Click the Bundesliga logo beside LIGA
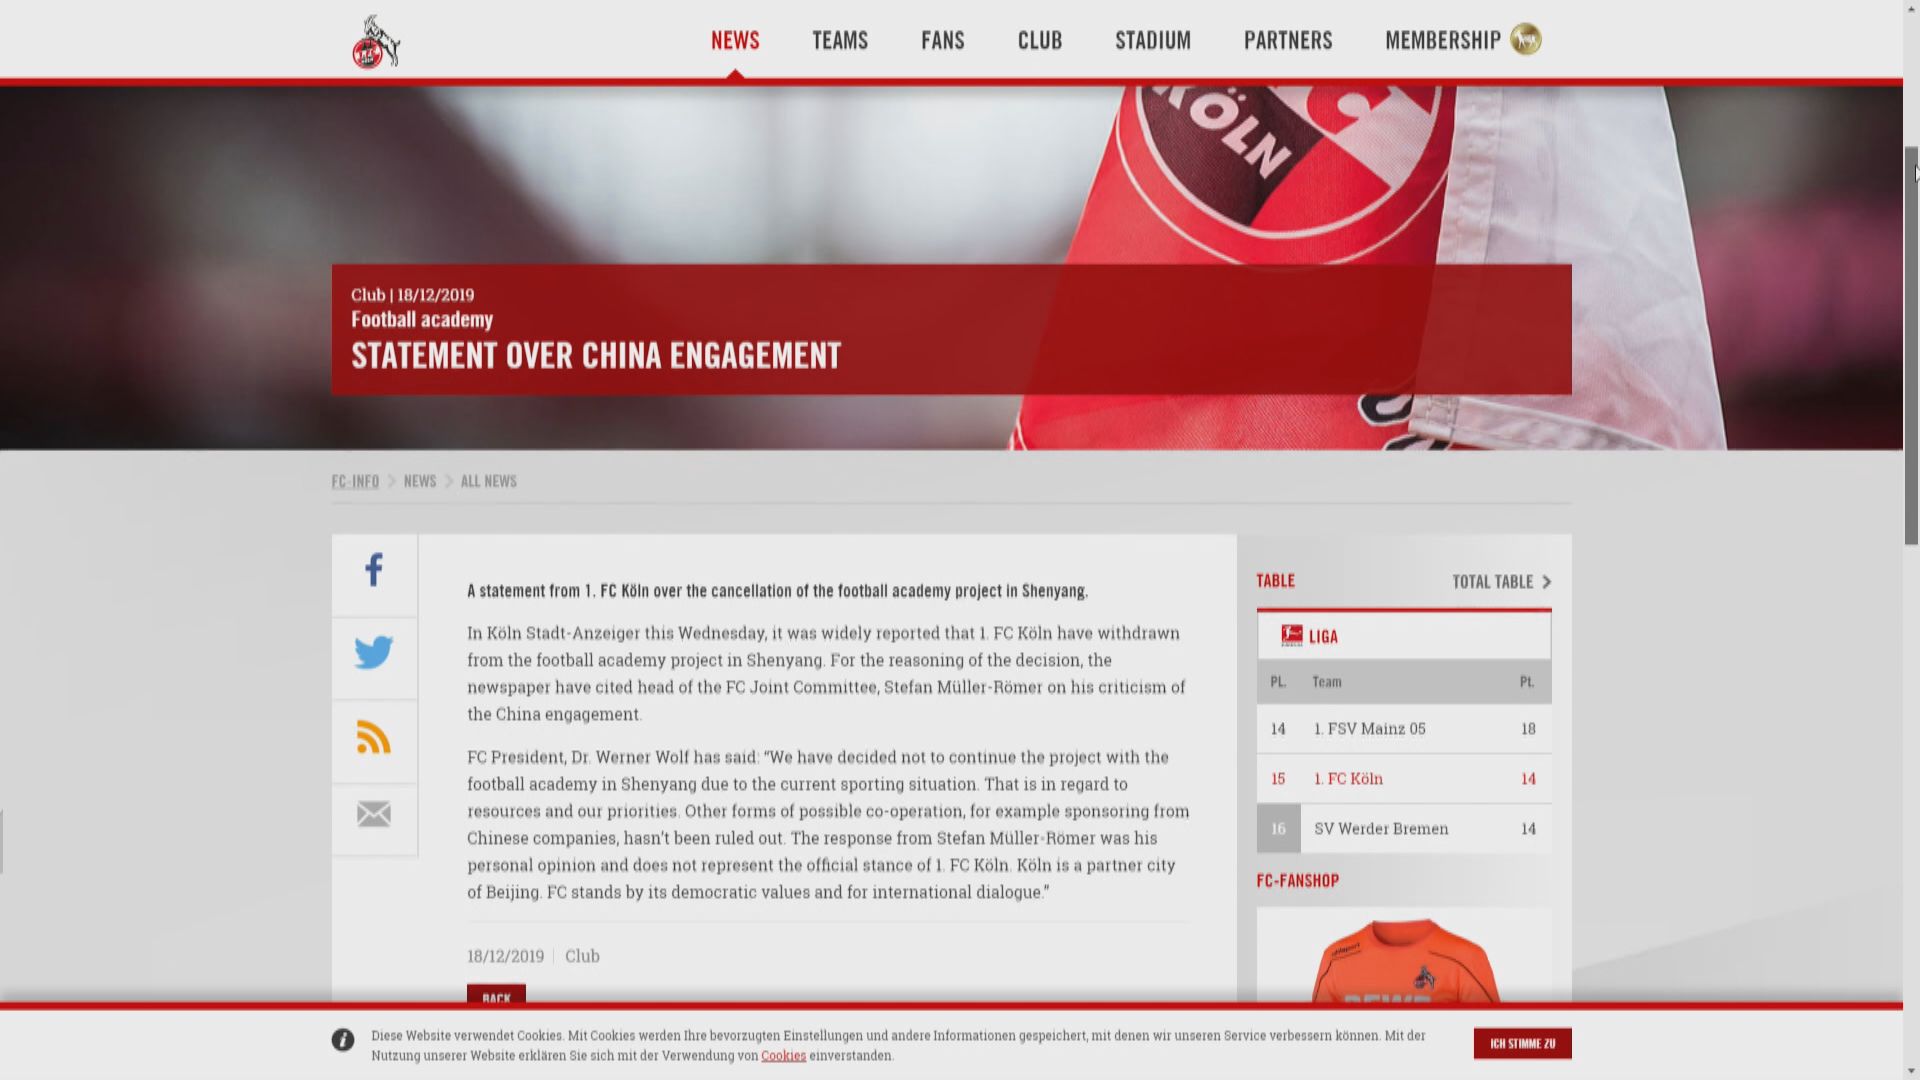Screen dimensions: 1920x1080 point(1291,635)
